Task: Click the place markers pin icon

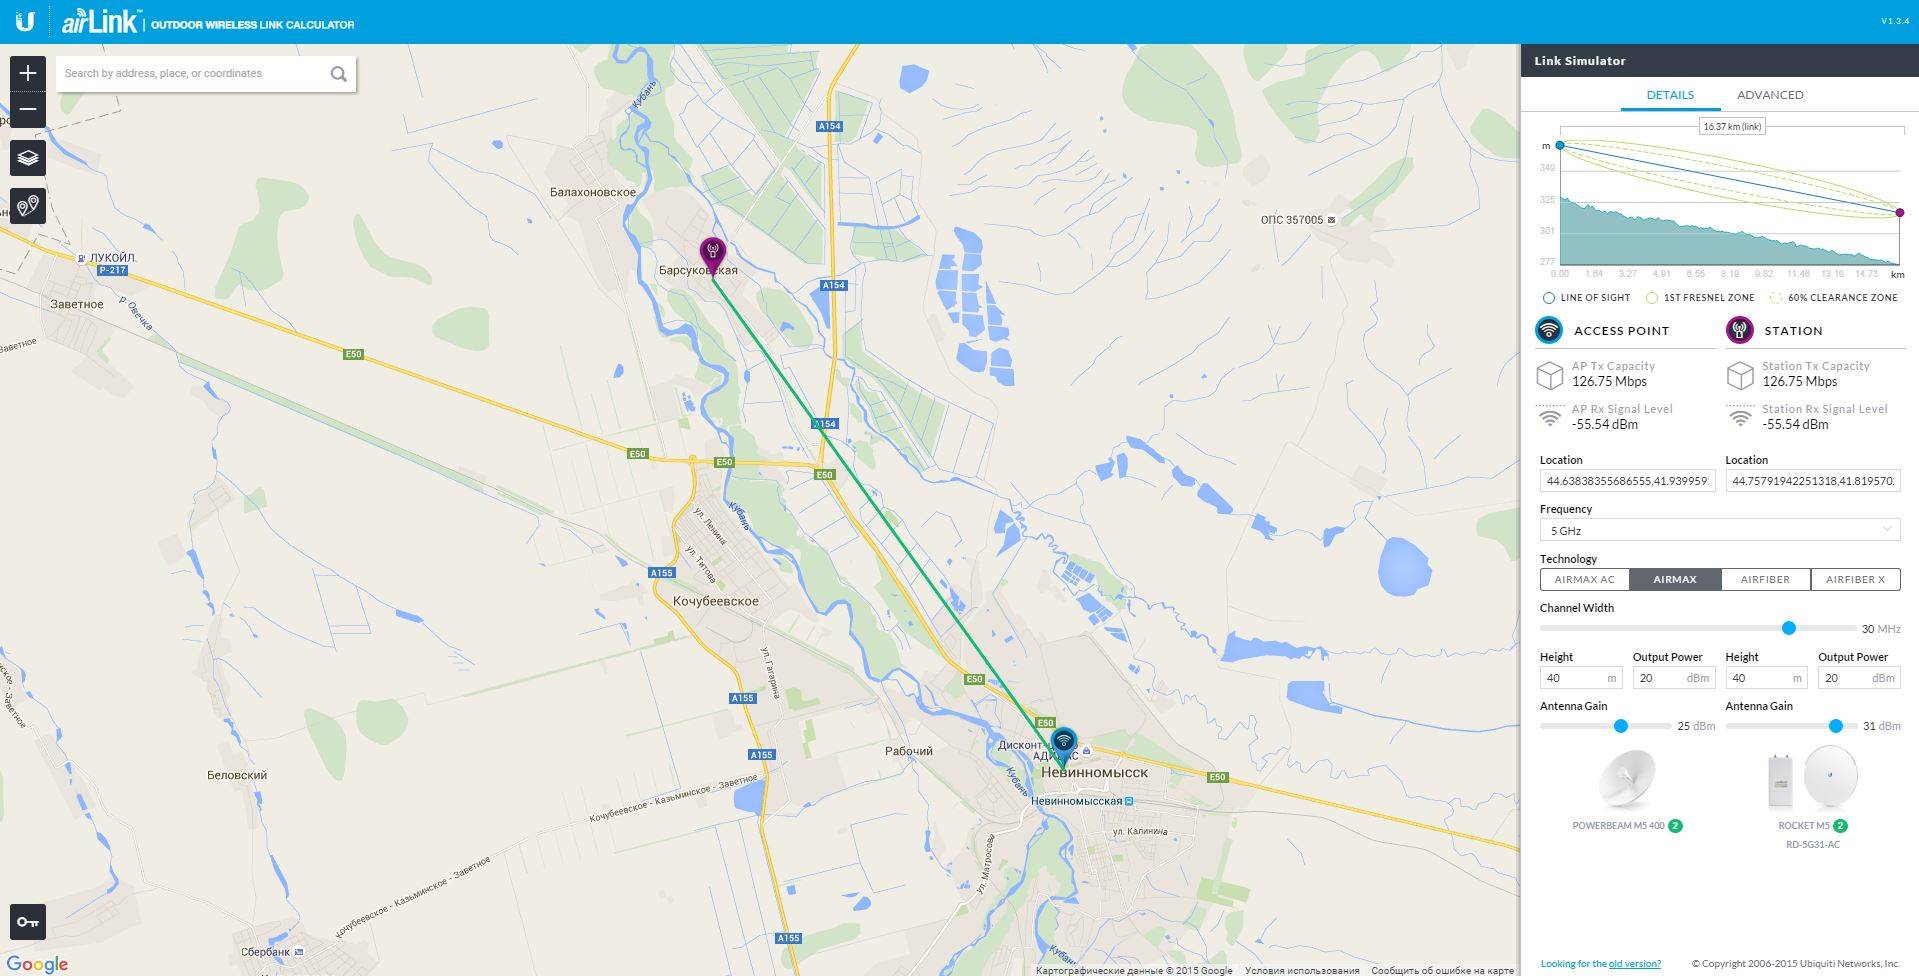Action: click(x=28, y=206)
